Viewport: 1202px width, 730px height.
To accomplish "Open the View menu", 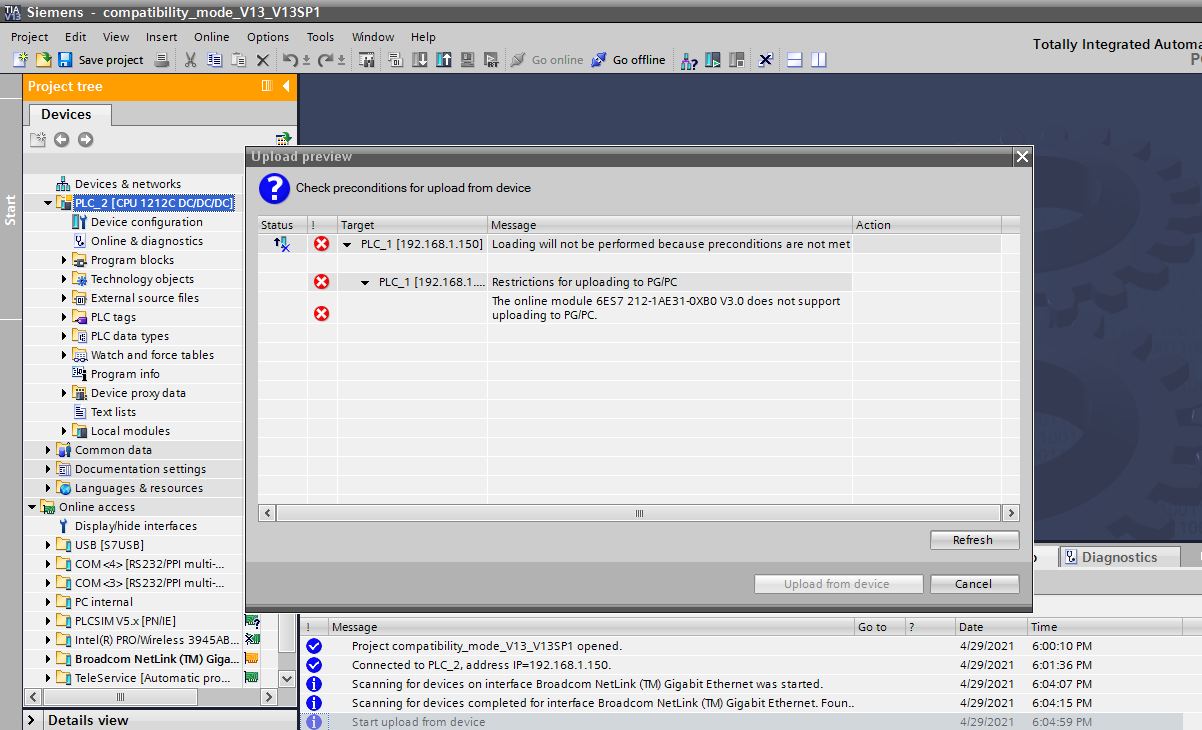I will point(116,37).
